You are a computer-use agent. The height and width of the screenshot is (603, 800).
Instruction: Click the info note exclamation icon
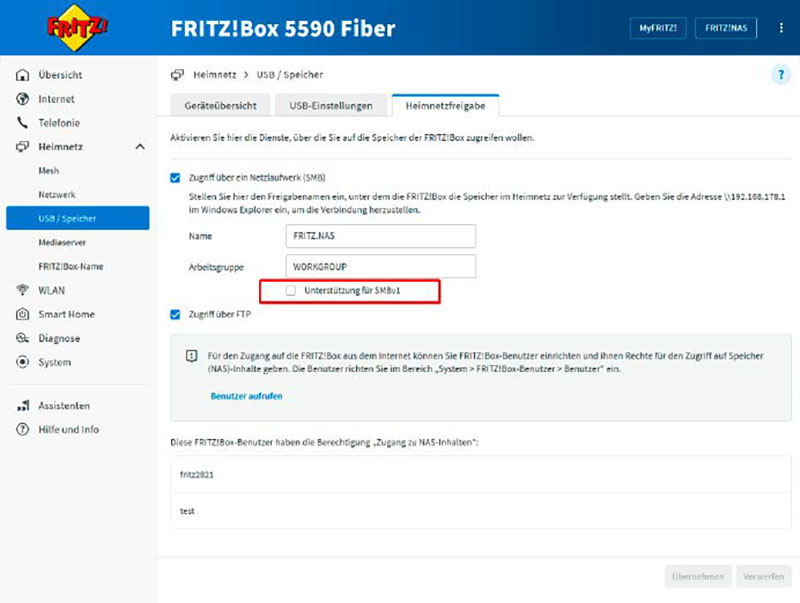[x=191, y=356]
